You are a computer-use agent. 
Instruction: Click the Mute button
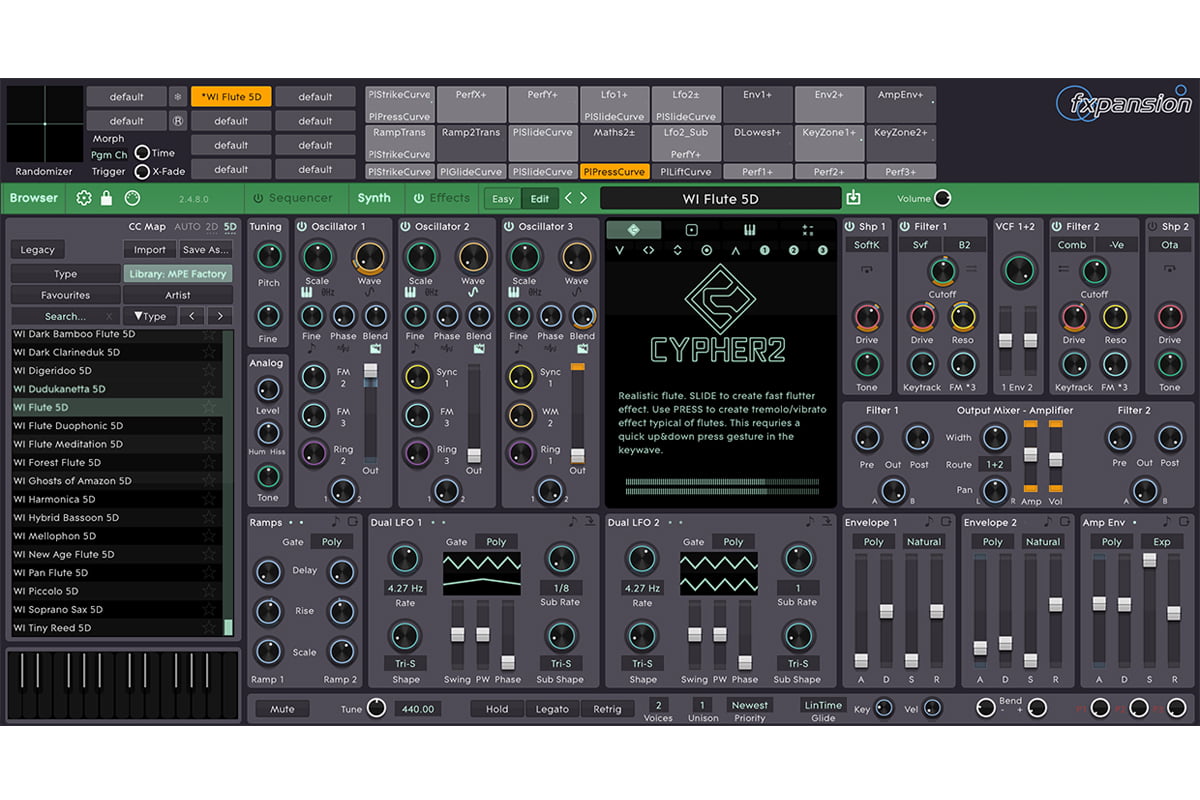[282, 709]
